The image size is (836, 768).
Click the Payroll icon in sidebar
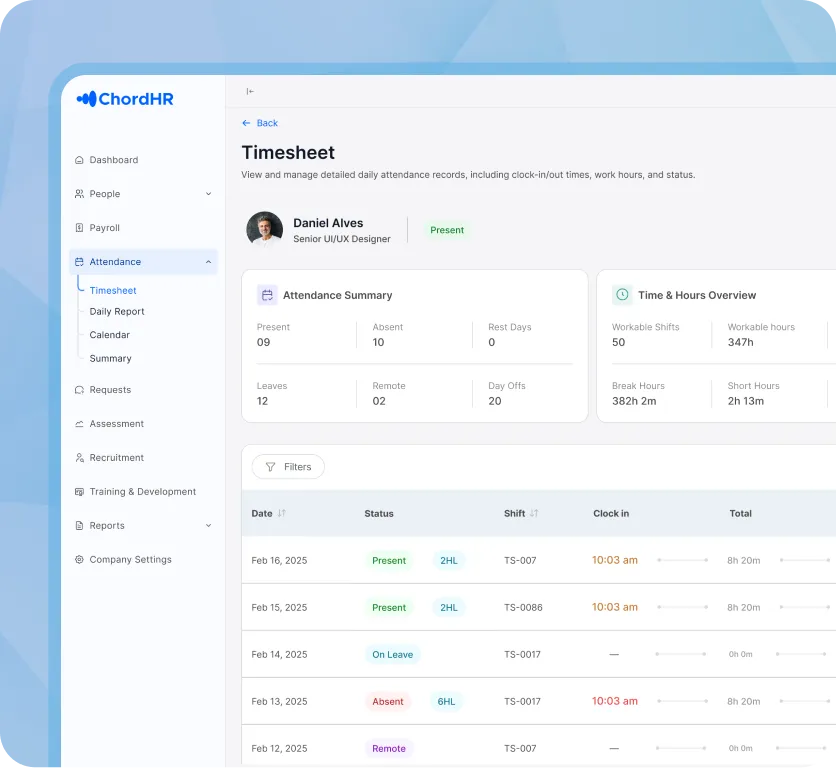click(79, 228)
